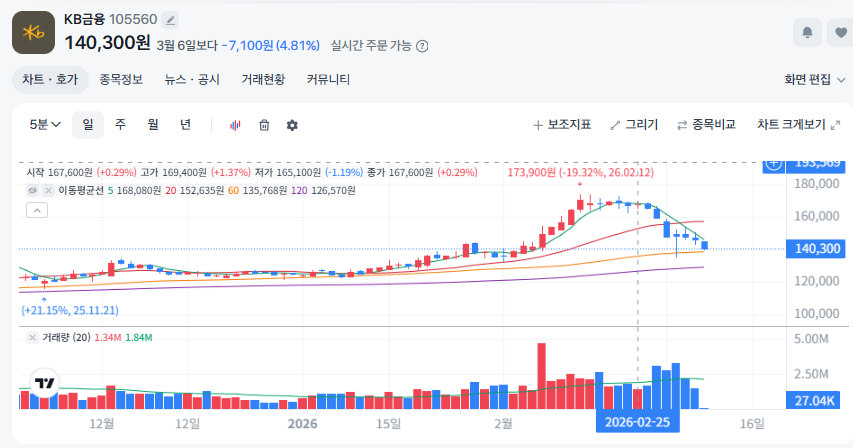Open the 커뮤니티 tab

(328, 79)
